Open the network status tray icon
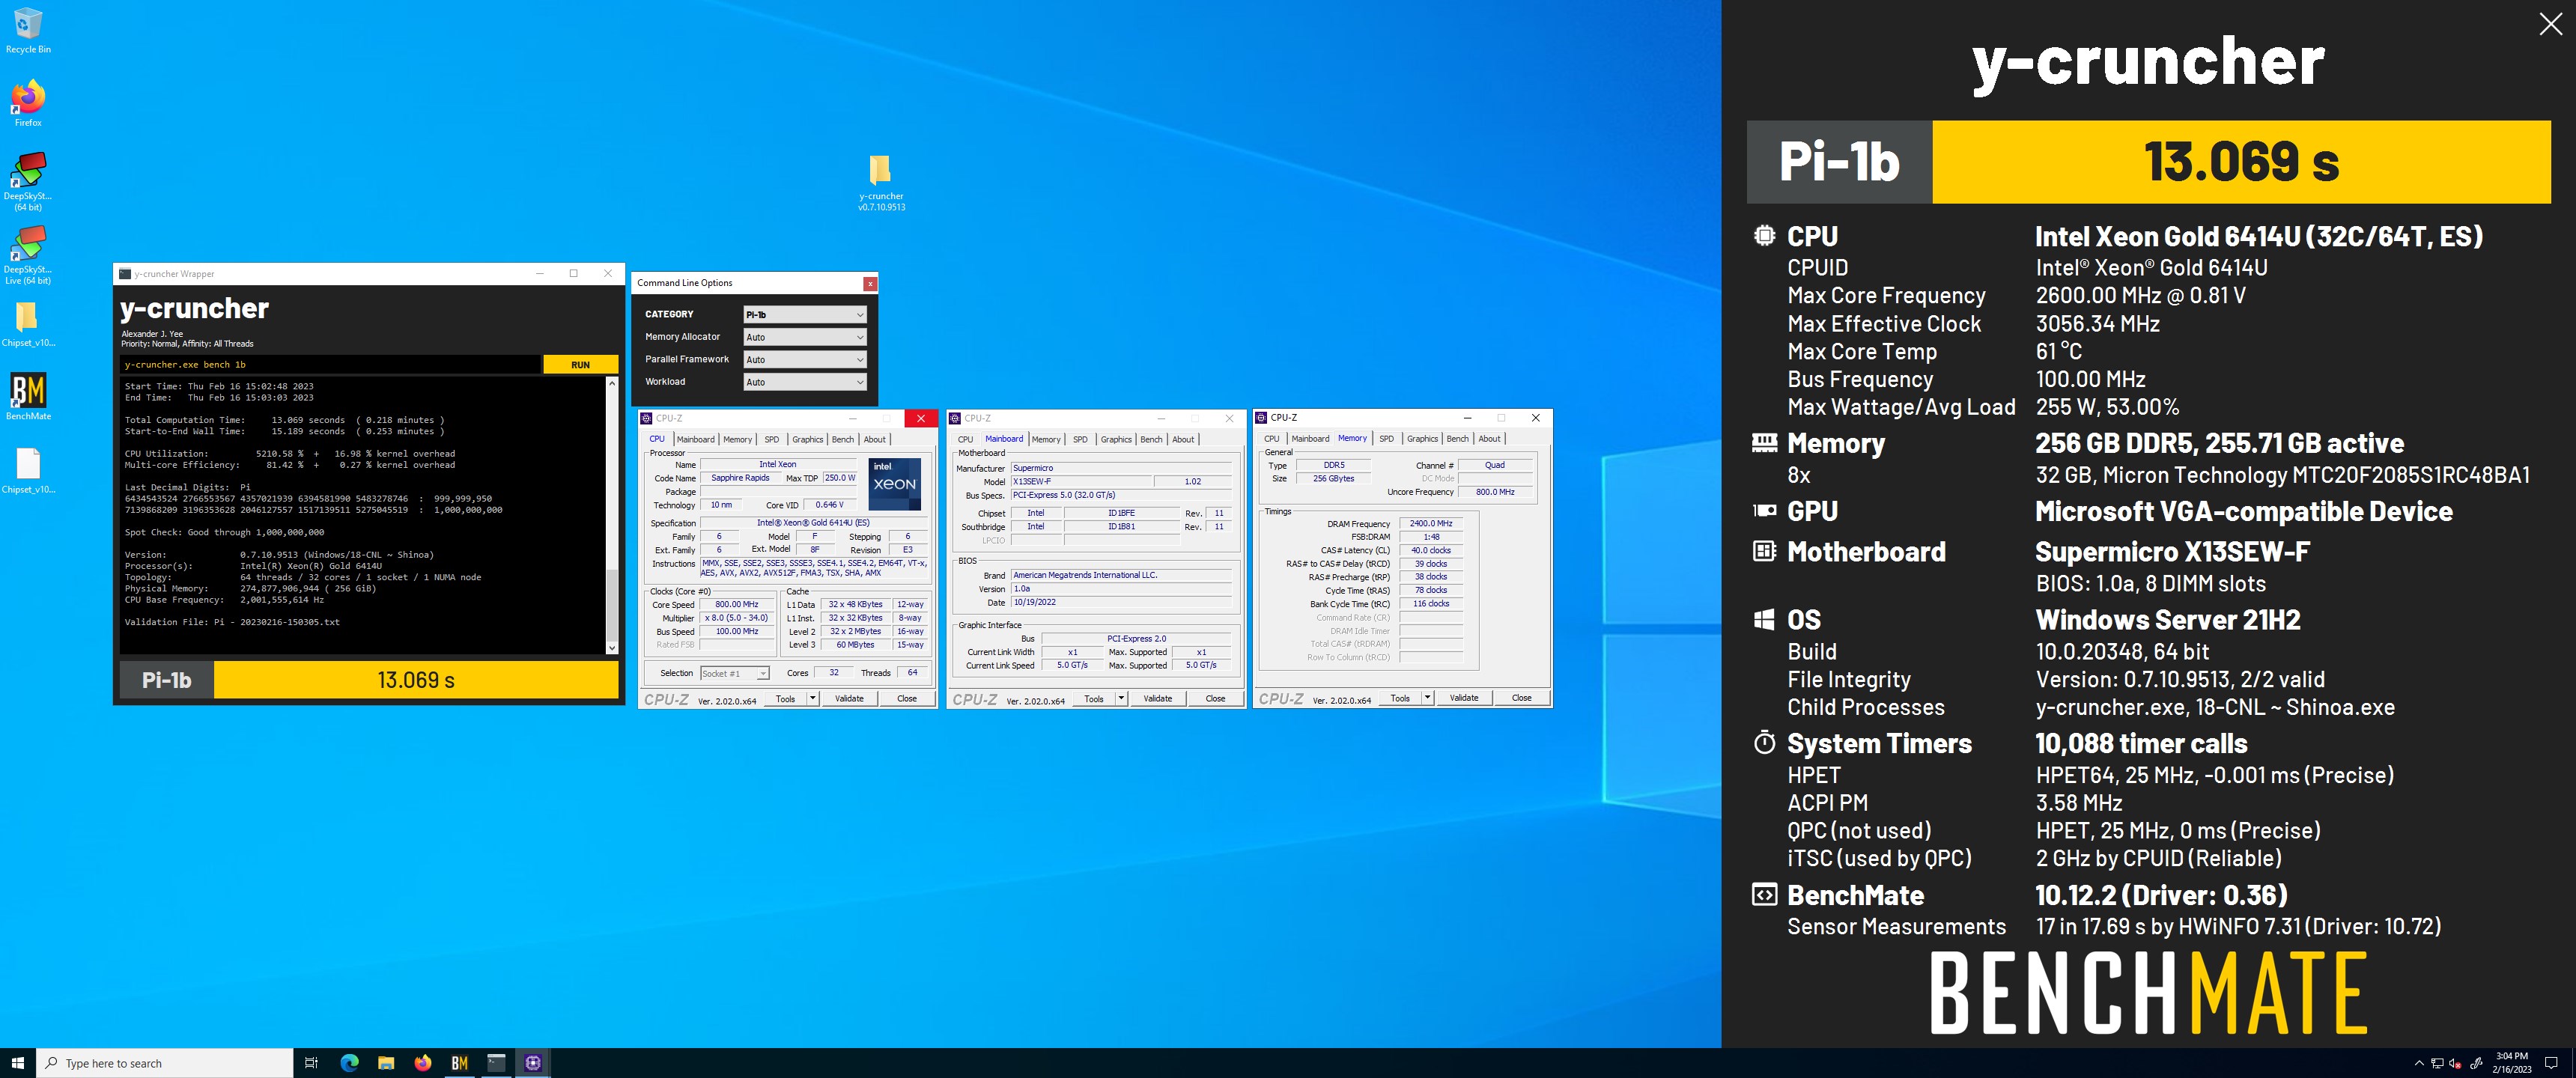Screen dimensions: 2576x1078 (x=2437, y=1063)
